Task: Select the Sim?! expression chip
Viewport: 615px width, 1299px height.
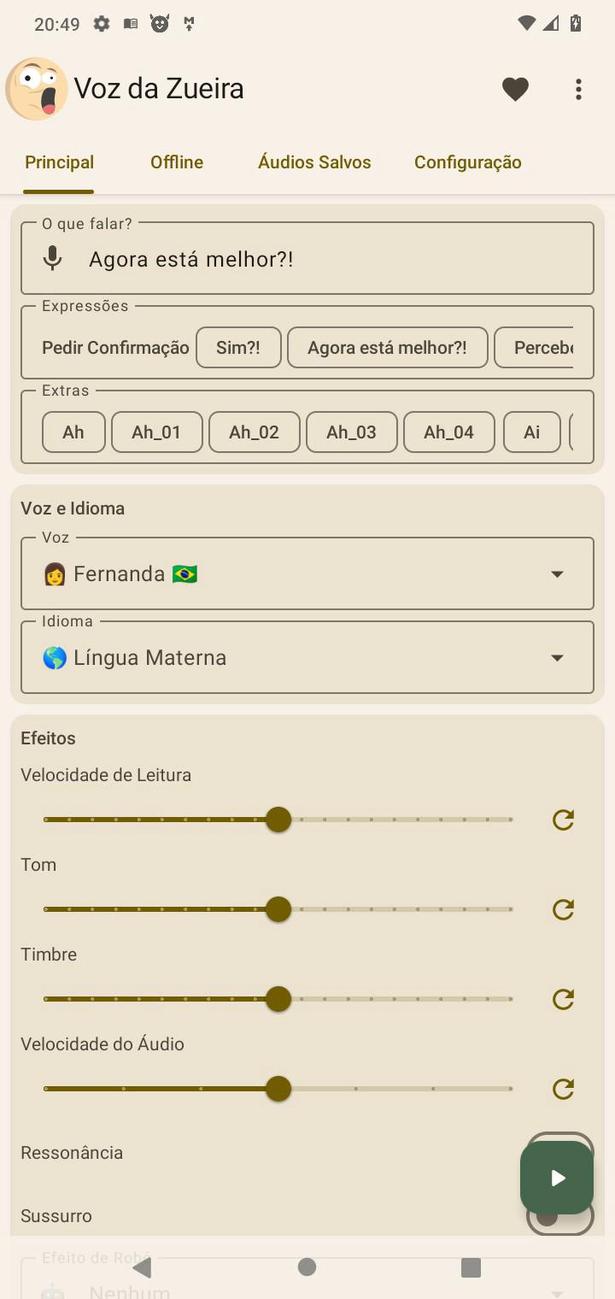Action: 238,347
